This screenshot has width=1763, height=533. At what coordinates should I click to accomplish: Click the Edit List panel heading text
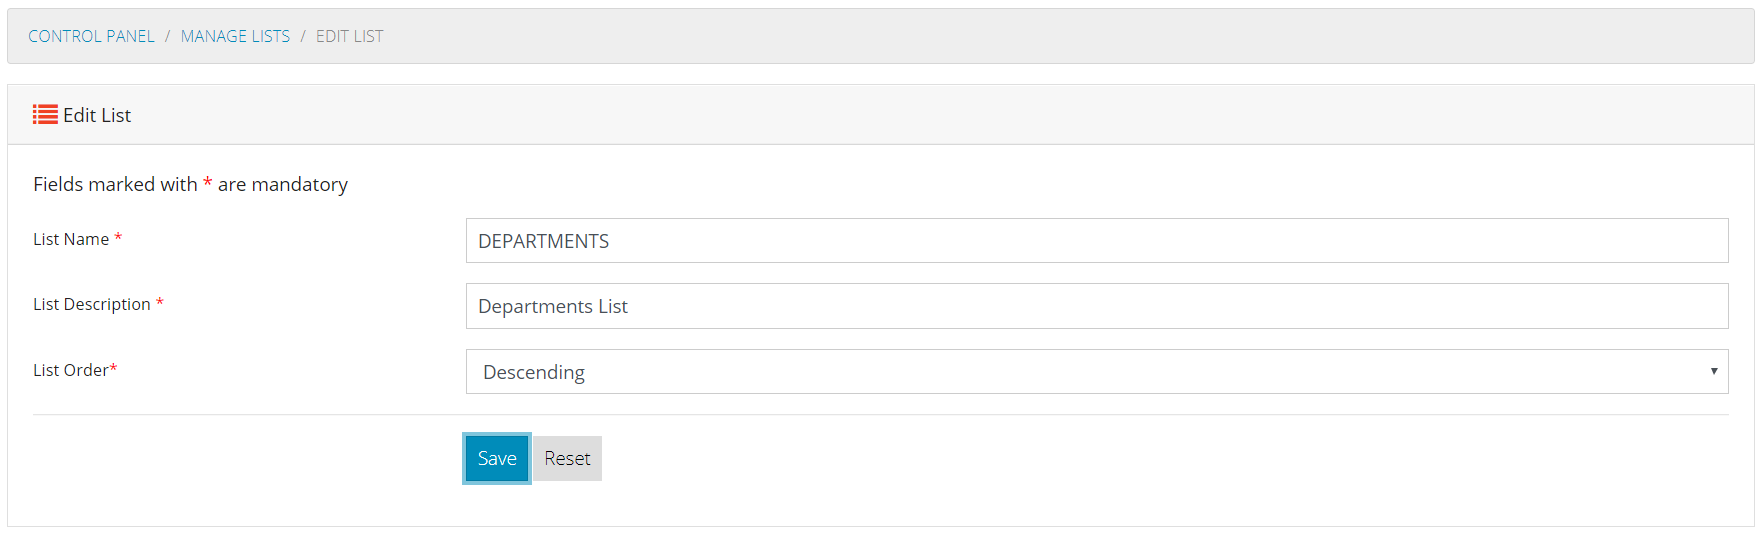pos(97,115)
